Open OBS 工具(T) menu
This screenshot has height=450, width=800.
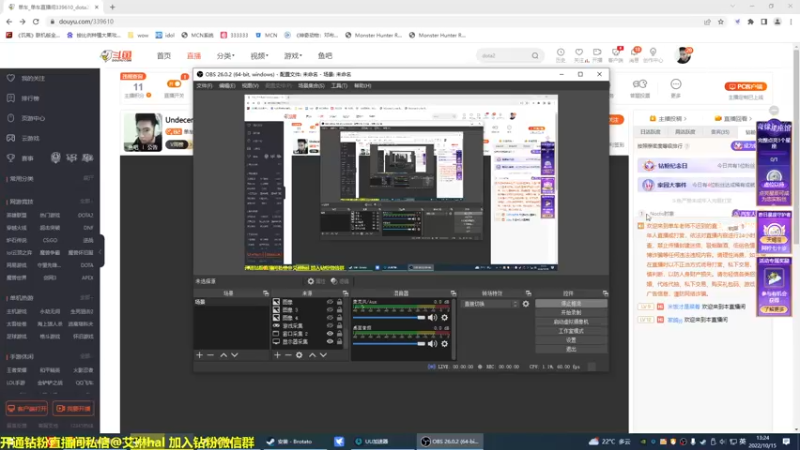[339, 86]
